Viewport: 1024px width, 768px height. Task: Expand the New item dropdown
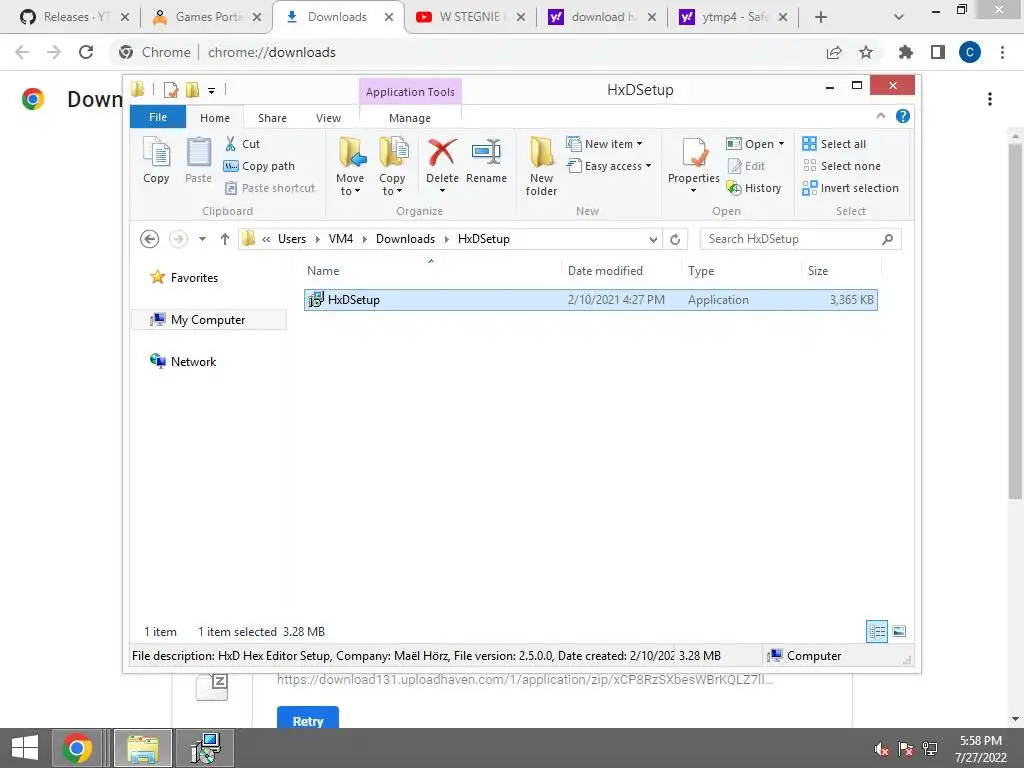[604, 144]
